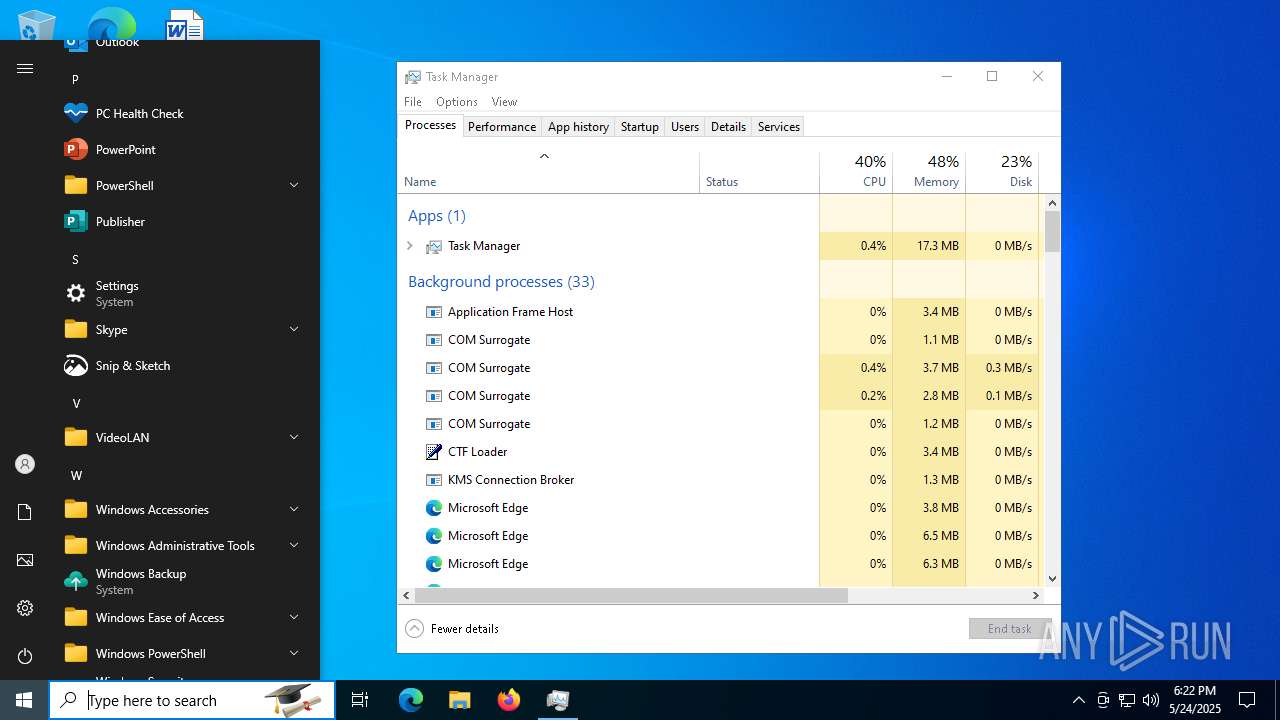
Task: Click the Windows Start button
Action: coord(24,700)
